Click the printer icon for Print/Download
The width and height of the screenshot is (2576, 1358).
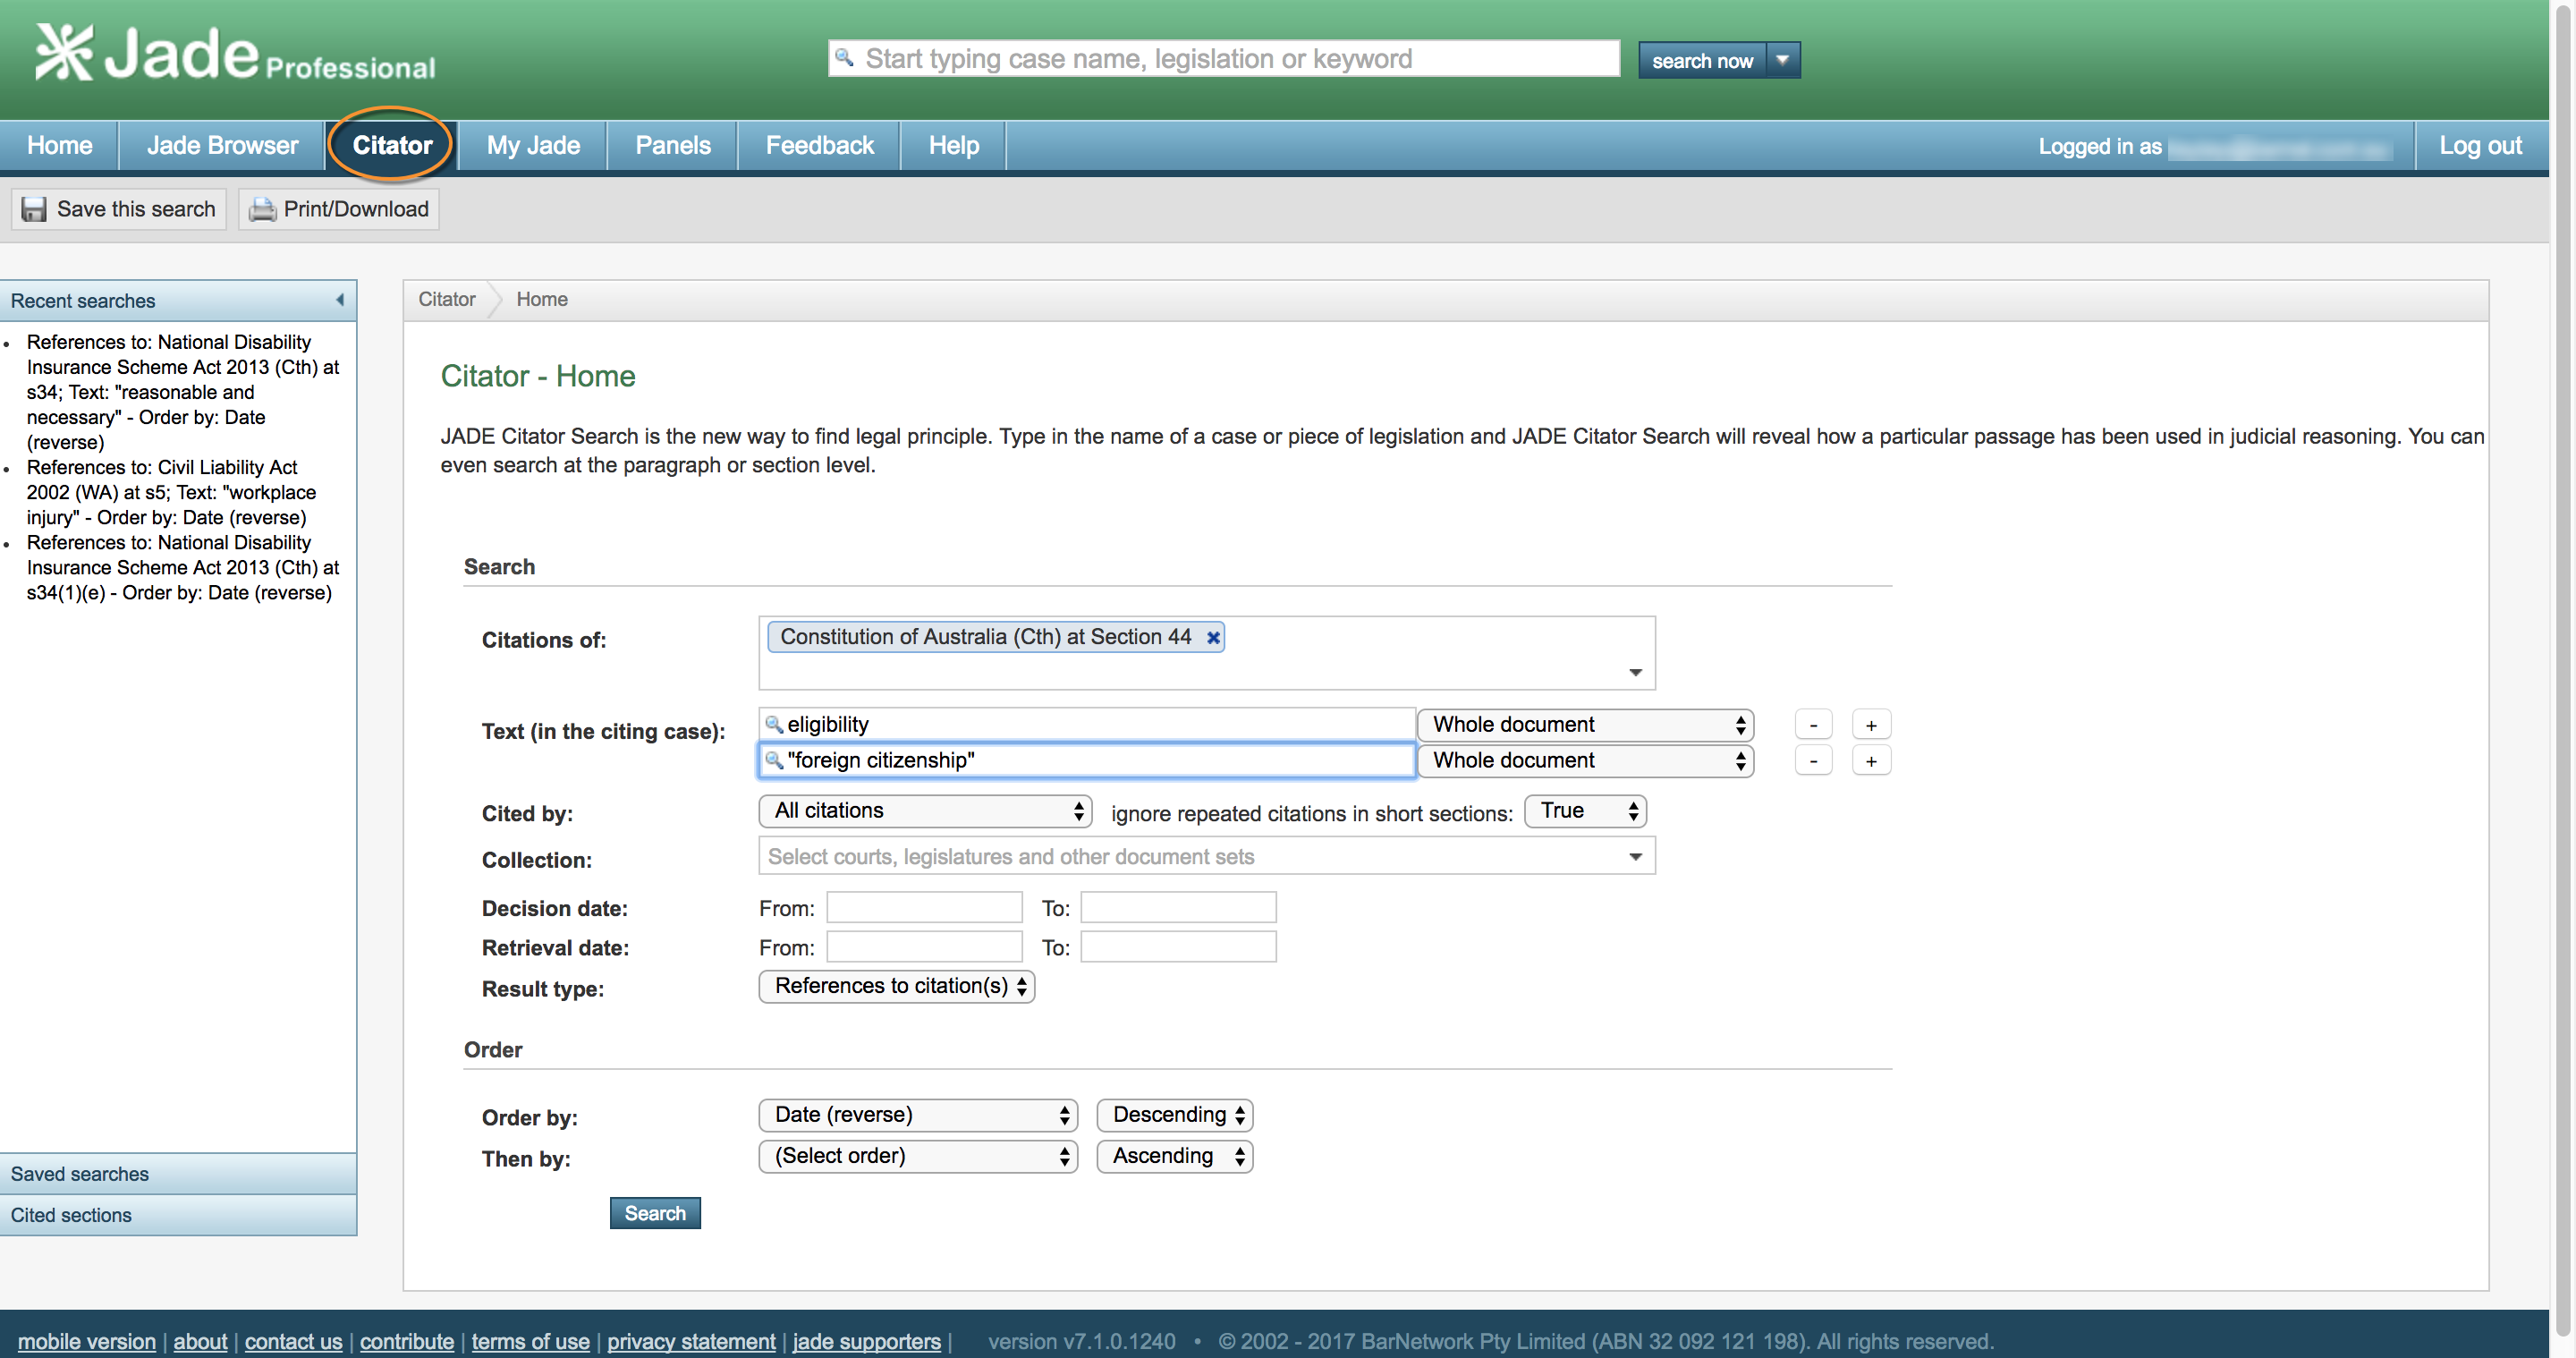(x=262, y=209)
